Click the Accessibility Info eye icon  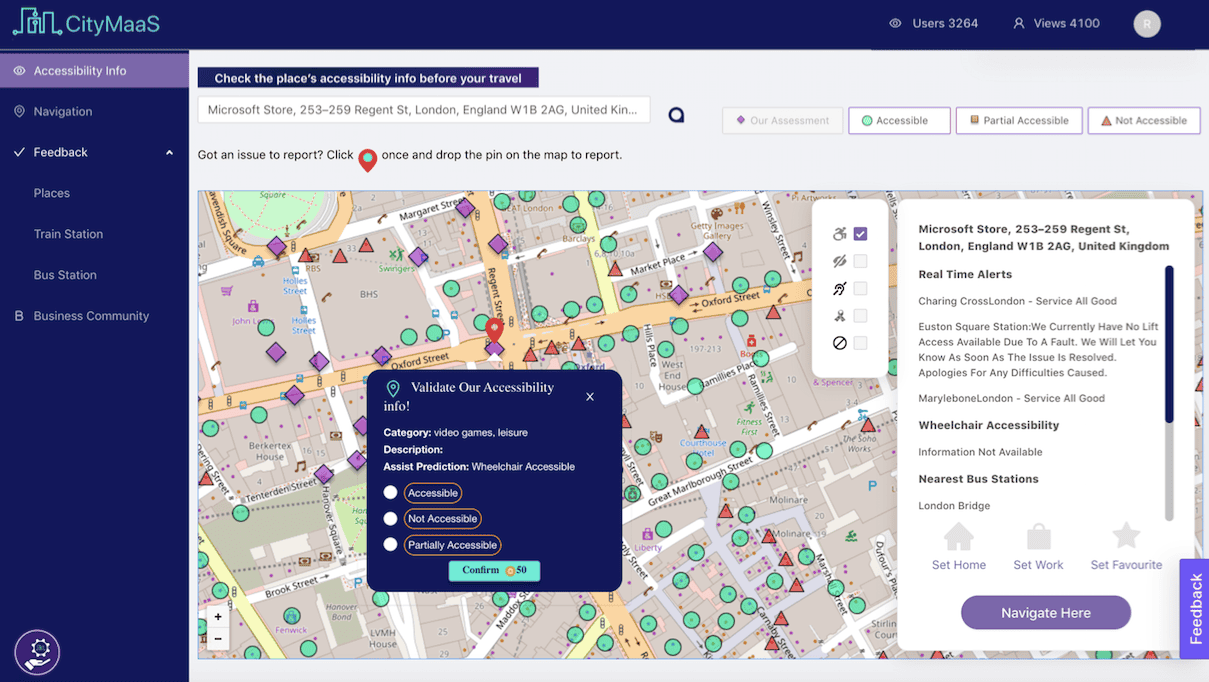tap(19, 71)
